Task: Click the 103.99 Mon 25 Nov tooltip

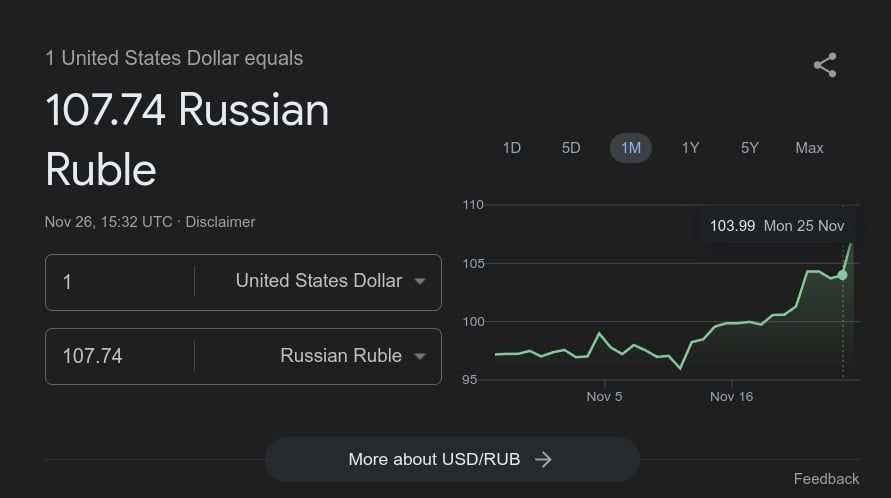Action: click(x=776, y=226)
